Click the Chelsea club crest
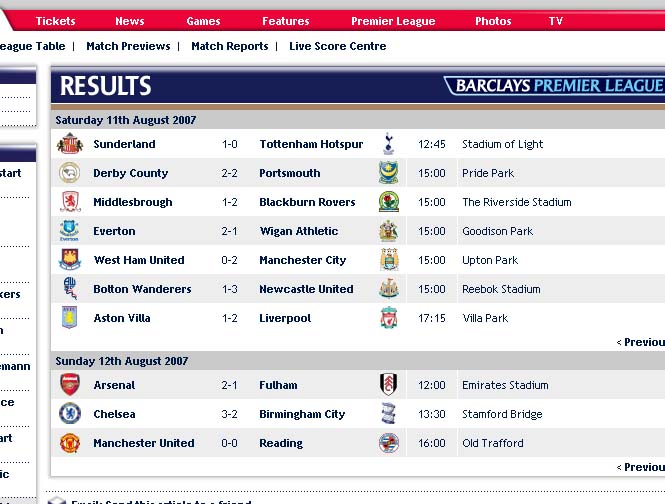Screen dimensions: 665x504 pyautogui.click(x=70, y=414)
